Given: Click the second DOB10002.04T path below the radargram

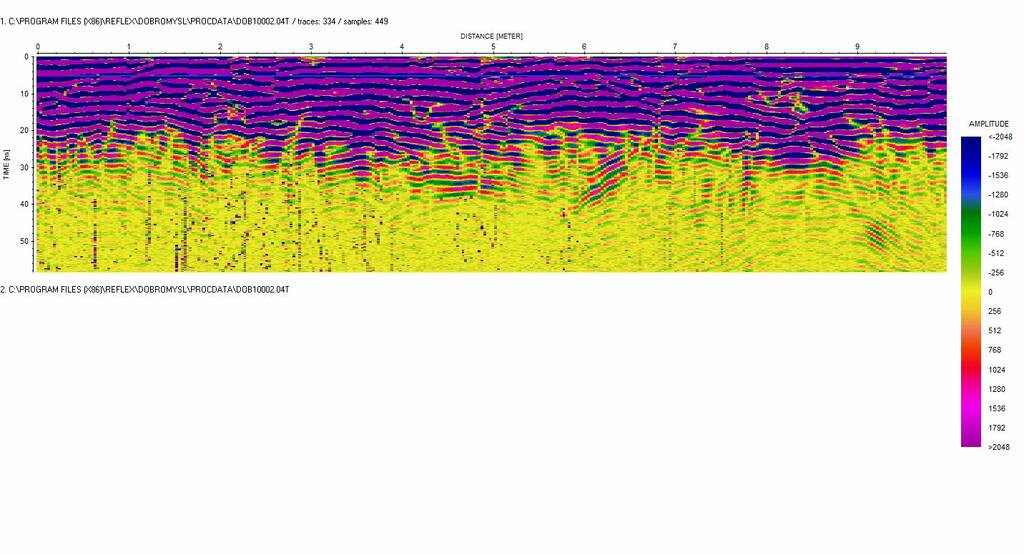Looking at the screenshot, I should coord(144,289).
